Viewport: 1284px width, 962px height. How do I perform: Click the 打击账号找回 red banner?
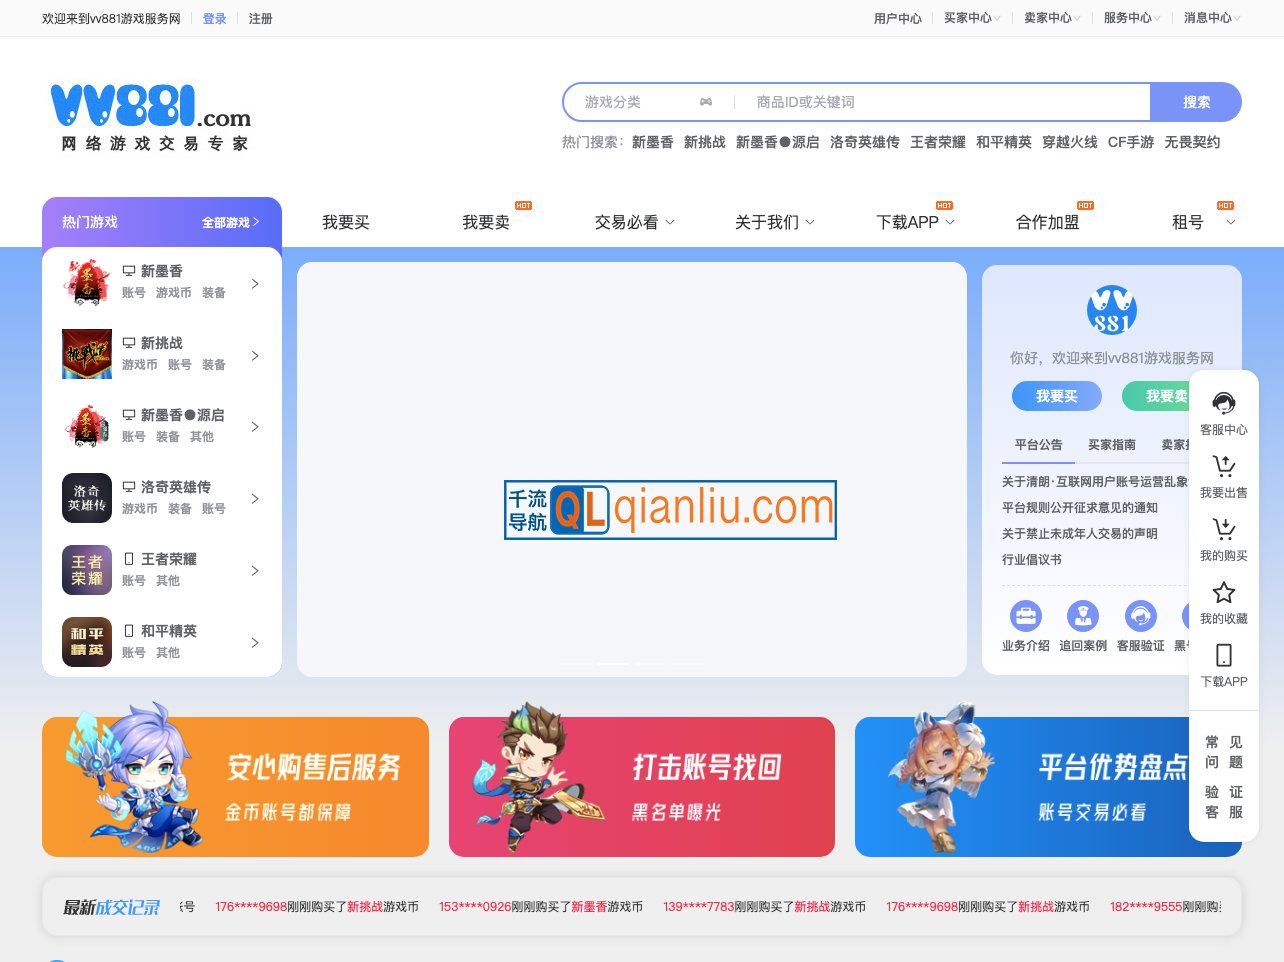[x=641, y=786]
